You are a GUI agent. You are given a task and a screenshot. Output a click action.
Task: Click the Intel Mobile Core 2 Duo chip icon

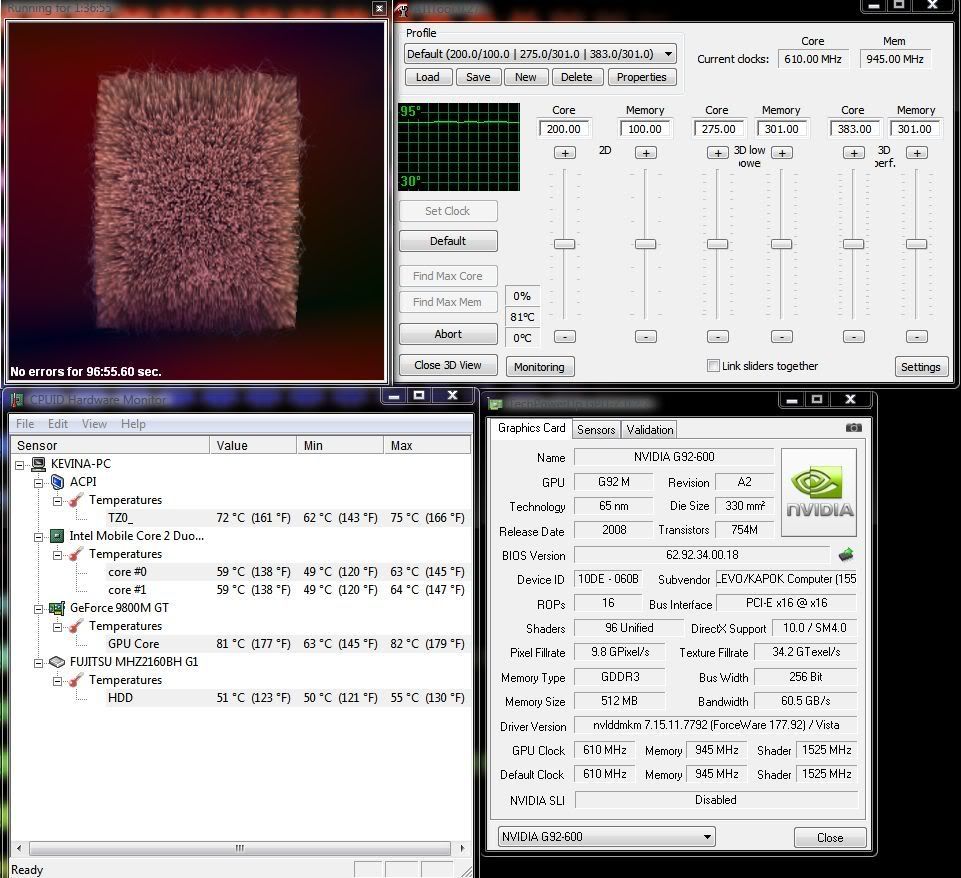(56, 536)
